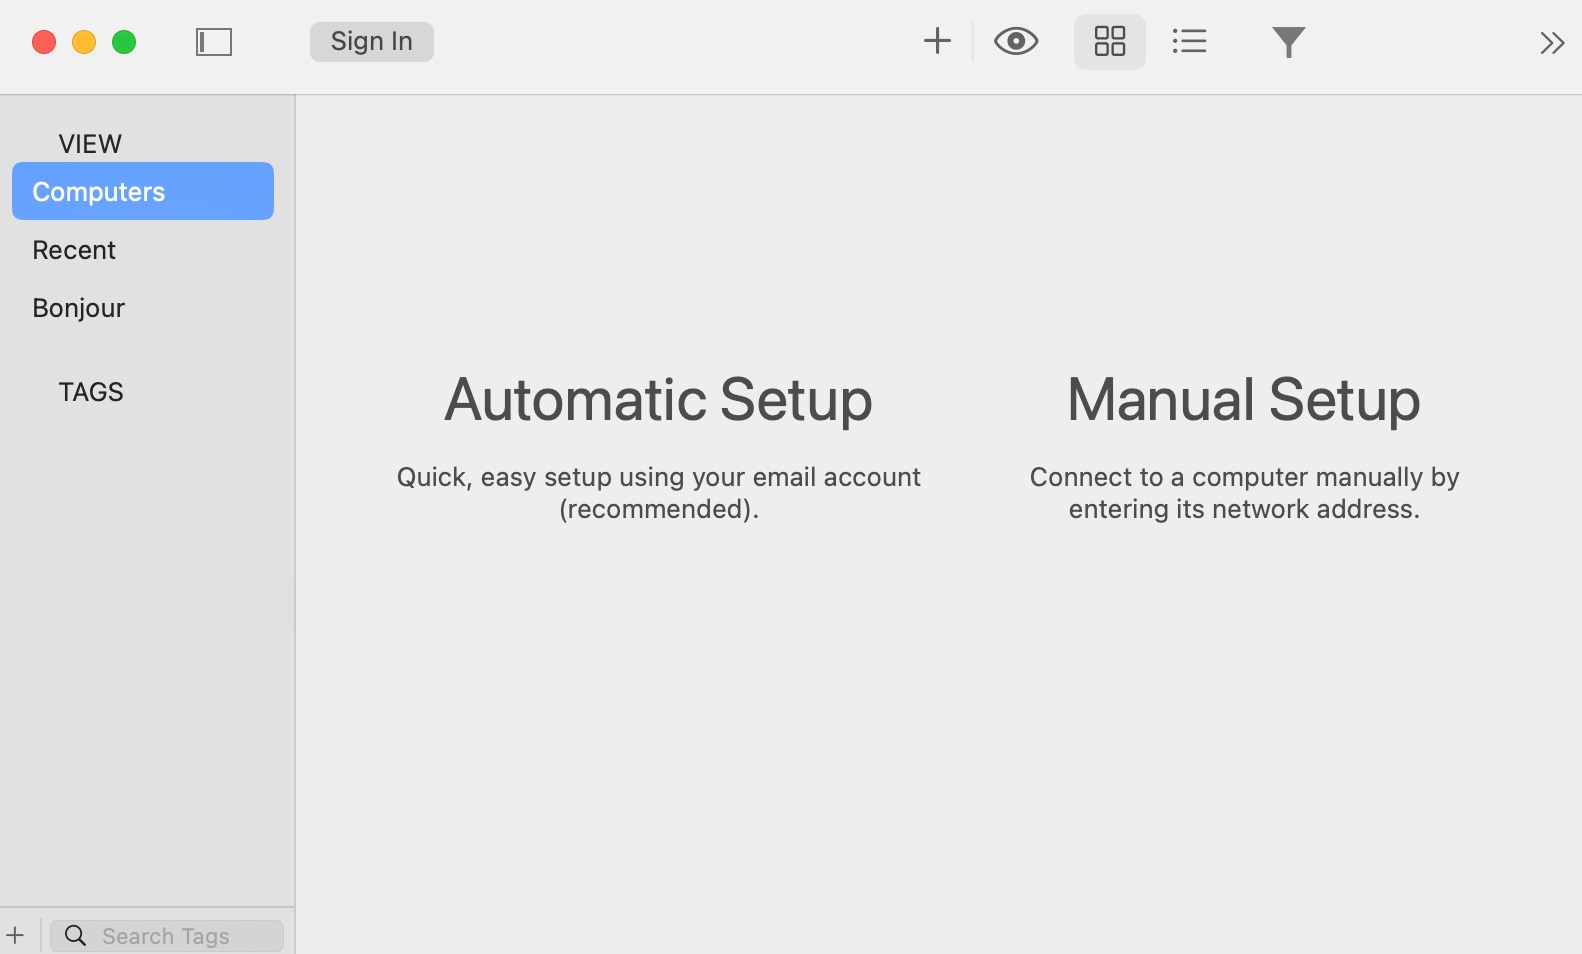1582x954 pixels.
Task: Add a tag with bottom plus button
Action: click(15, 936)
